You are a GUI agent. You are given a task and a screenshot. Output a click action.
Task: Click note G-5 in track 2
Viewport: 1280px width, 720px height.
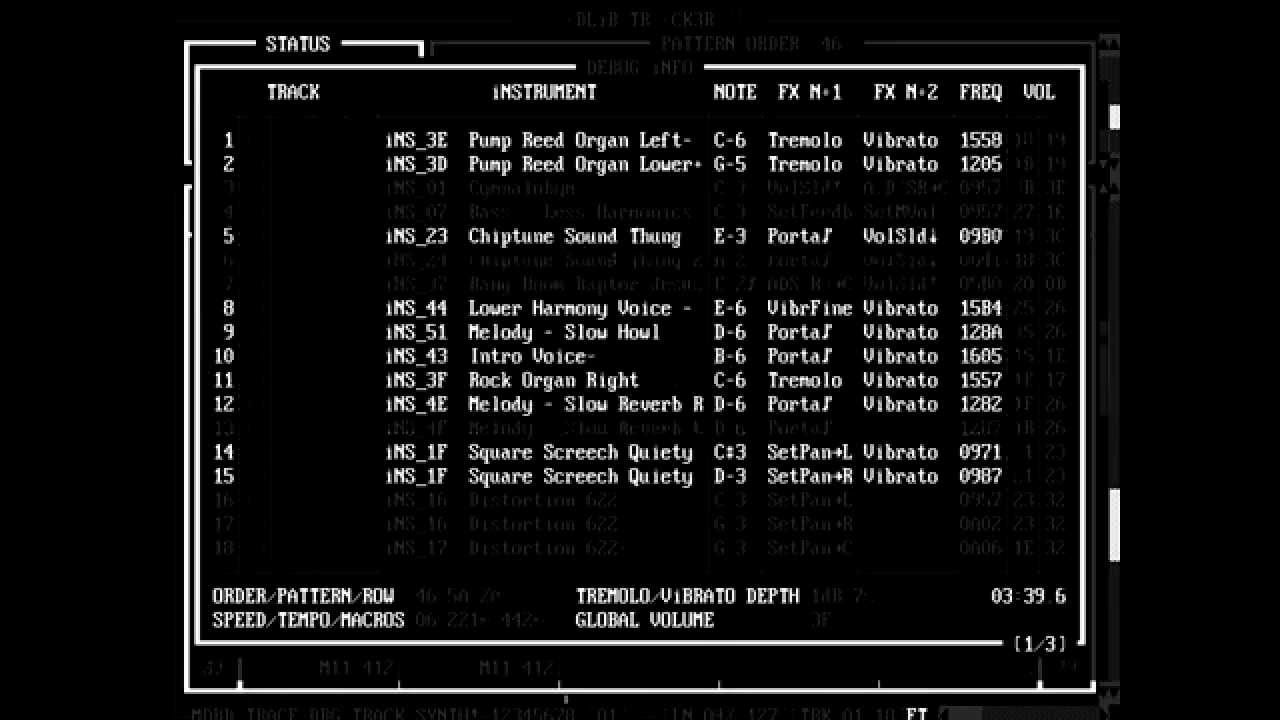[730, 165]
